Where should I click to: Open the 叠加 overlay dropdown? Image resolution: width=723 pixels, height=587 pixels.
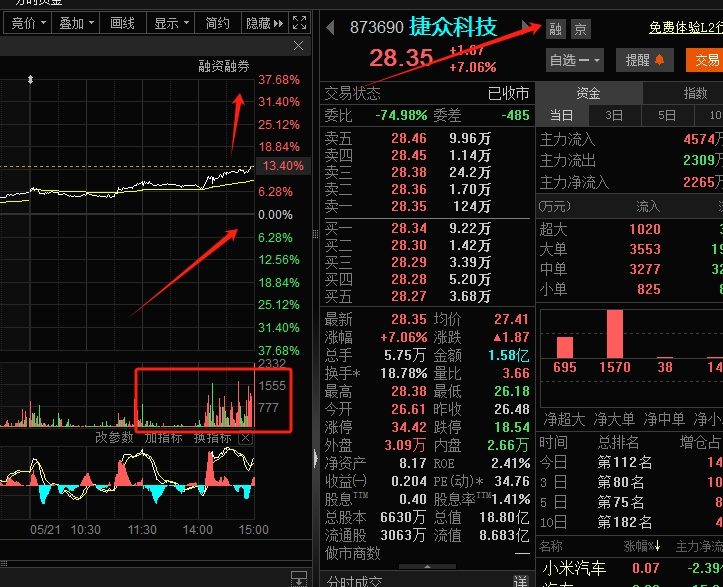(76, 23)
